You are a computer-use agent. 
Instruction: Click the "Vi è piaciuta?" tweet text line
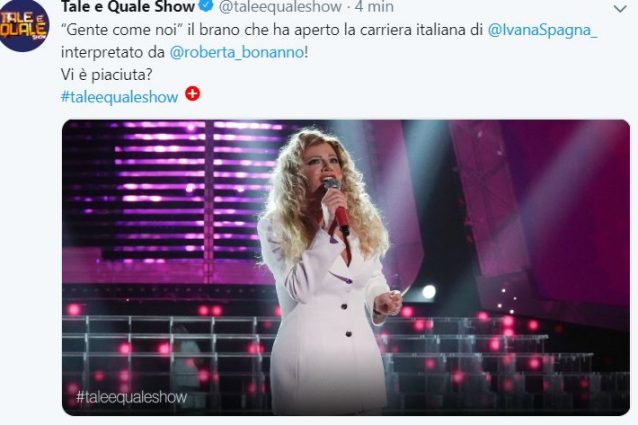coord(107,74)
